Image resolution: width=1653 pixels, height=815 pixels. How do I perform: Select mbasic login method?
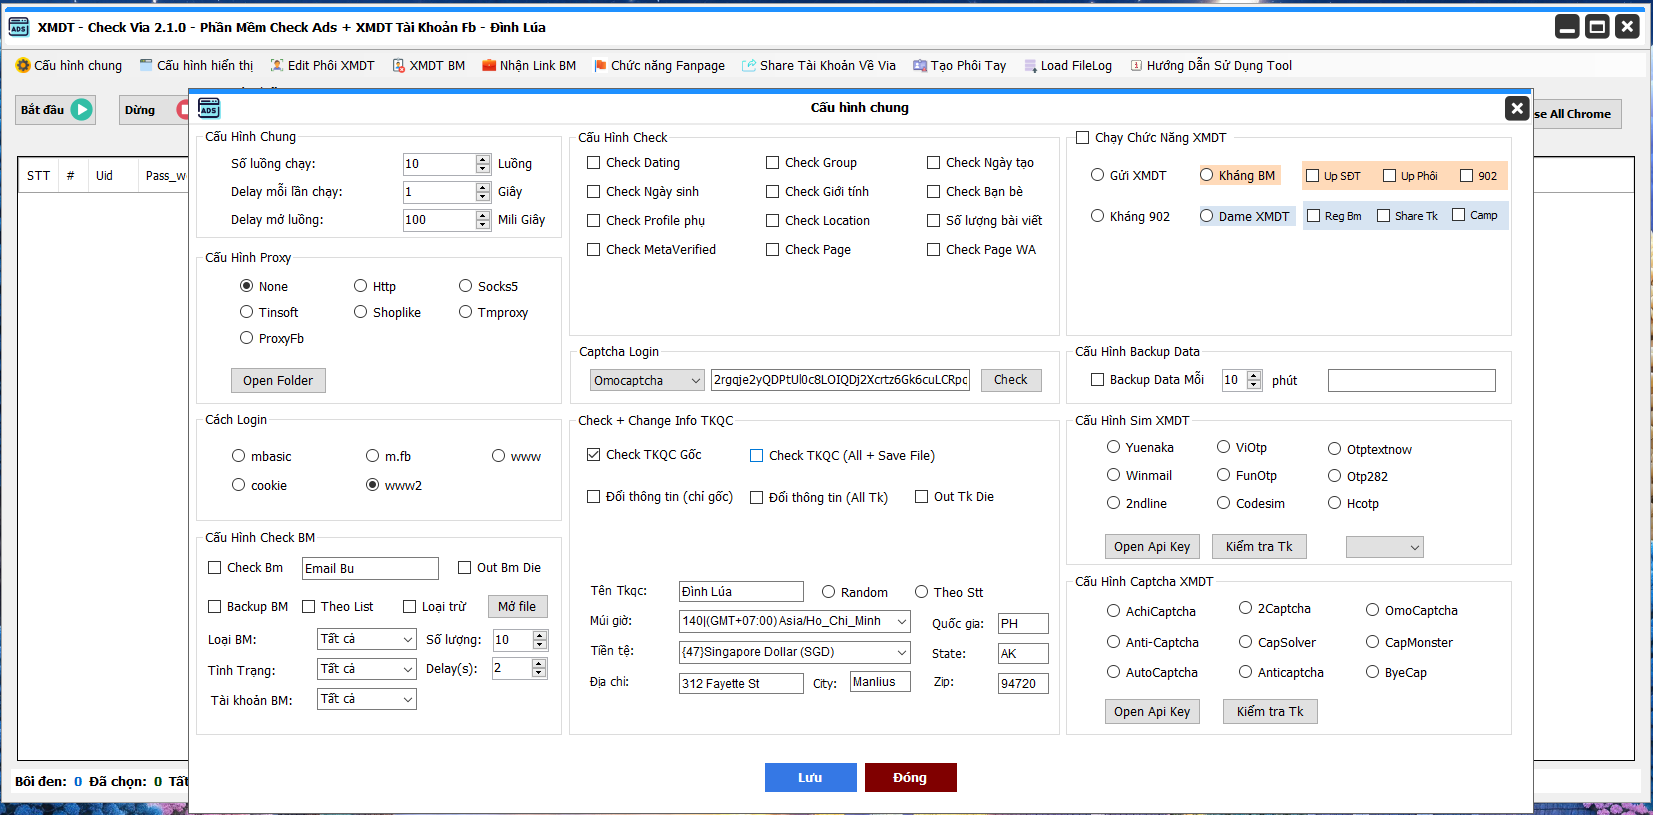[x=239, y=456]
